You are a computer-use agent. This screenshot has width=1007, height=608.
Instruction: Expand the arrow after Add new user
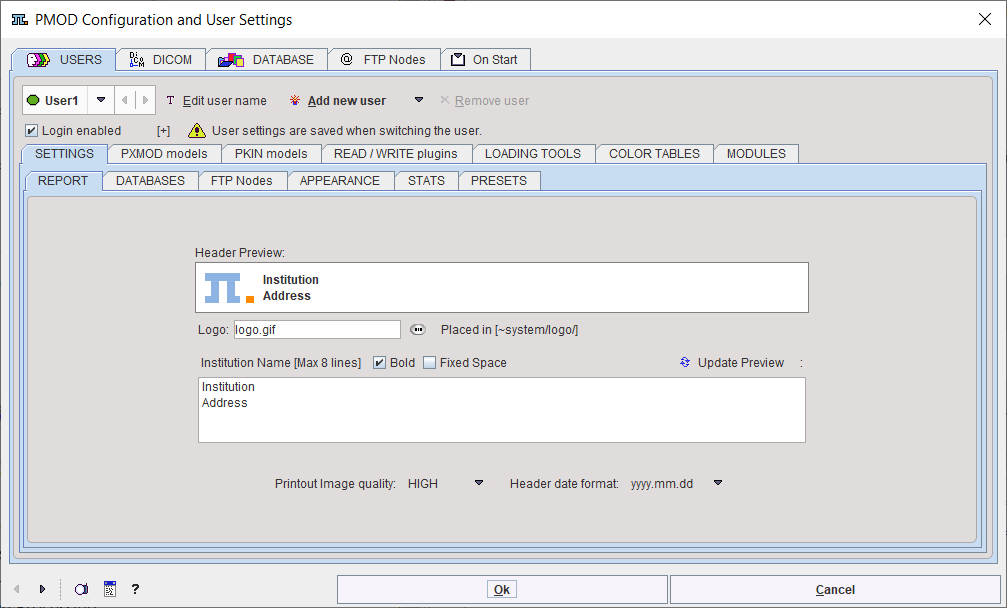[419, 100]
